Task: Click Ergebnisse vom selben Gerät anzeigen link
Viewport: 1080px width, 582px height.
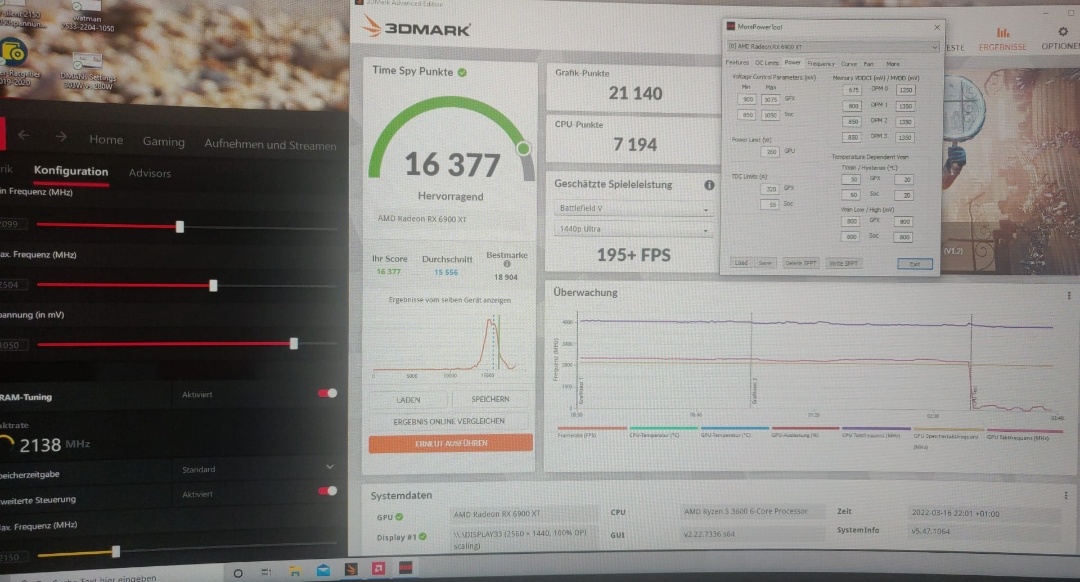Action: 450,300
